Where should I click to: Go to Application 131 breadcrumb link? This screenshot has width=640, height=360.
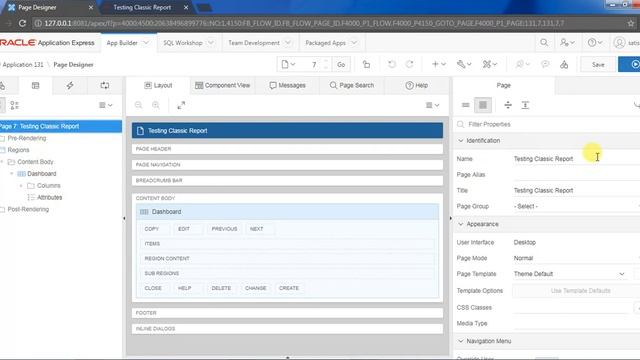click(x=23, y=64)
